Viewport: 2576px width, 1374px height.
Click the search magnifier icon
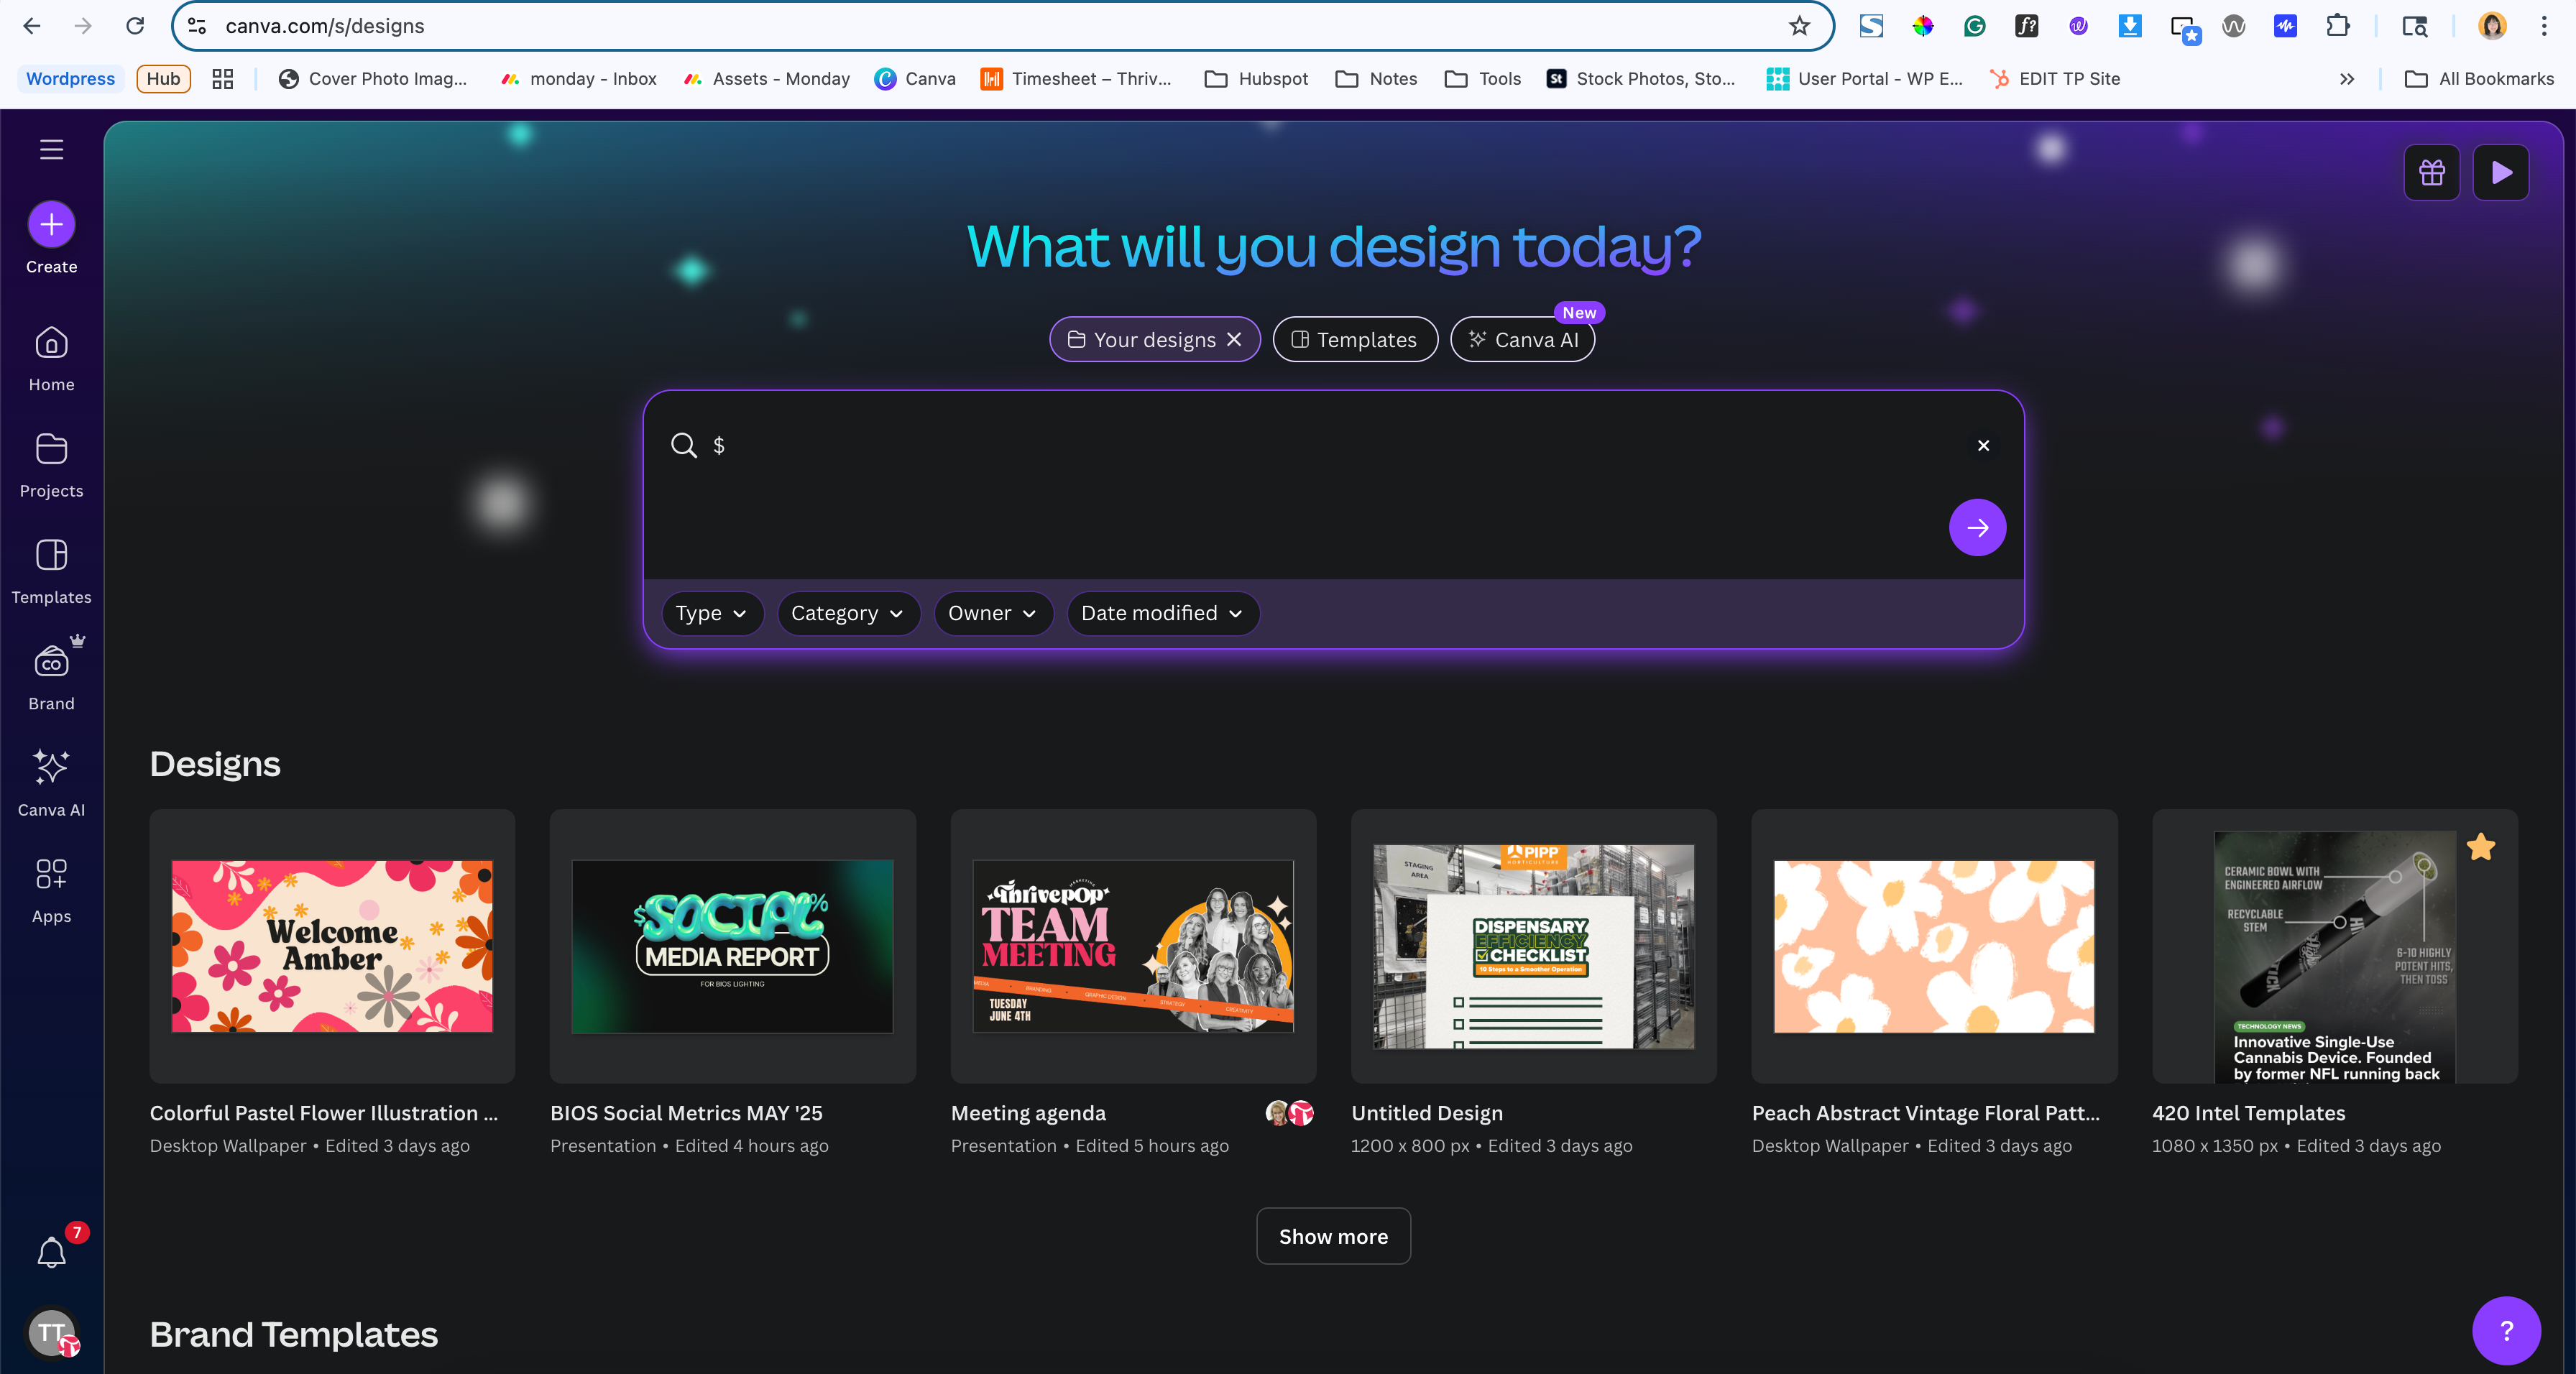pos(684,446)
